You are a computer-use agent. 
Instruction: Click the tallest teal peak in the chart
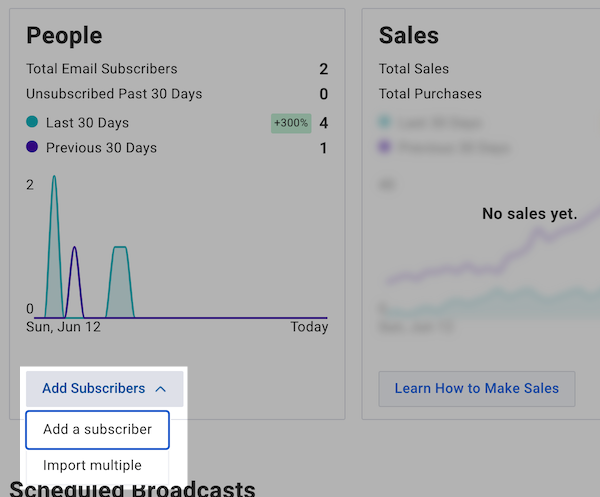click(53, 180)
